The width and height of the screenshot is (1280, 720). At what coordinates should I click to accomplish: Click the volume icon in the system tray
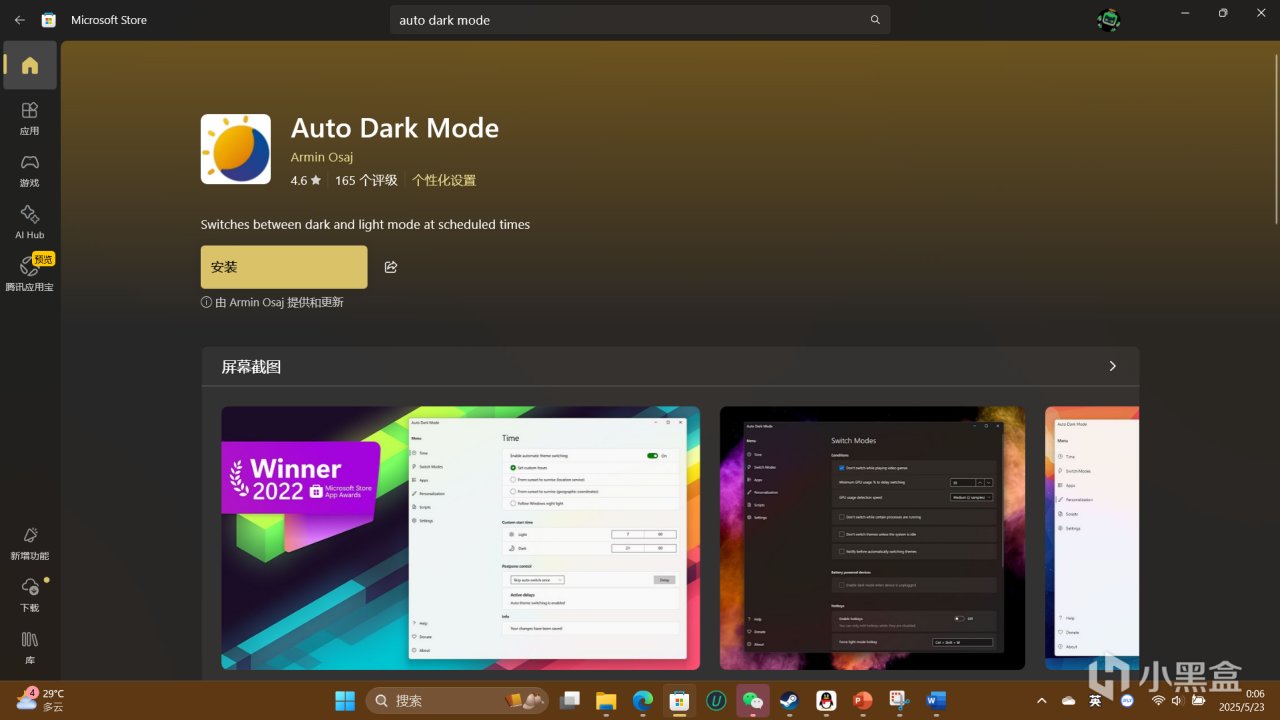tap(1178, 701)
